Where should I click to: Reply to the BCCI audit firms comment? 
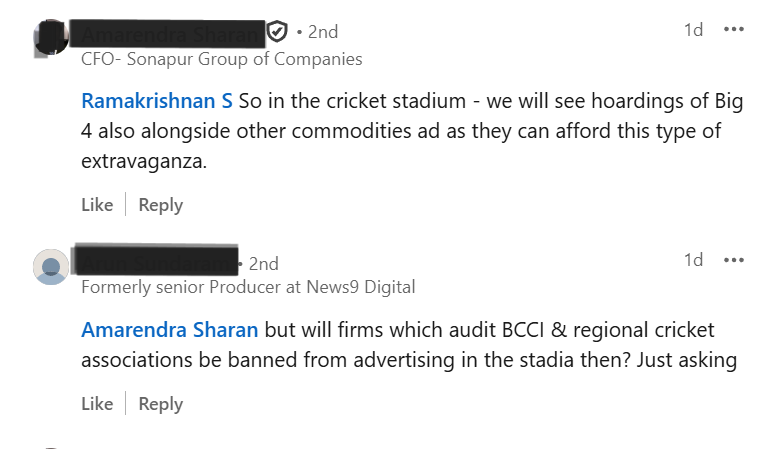[160, 404]
